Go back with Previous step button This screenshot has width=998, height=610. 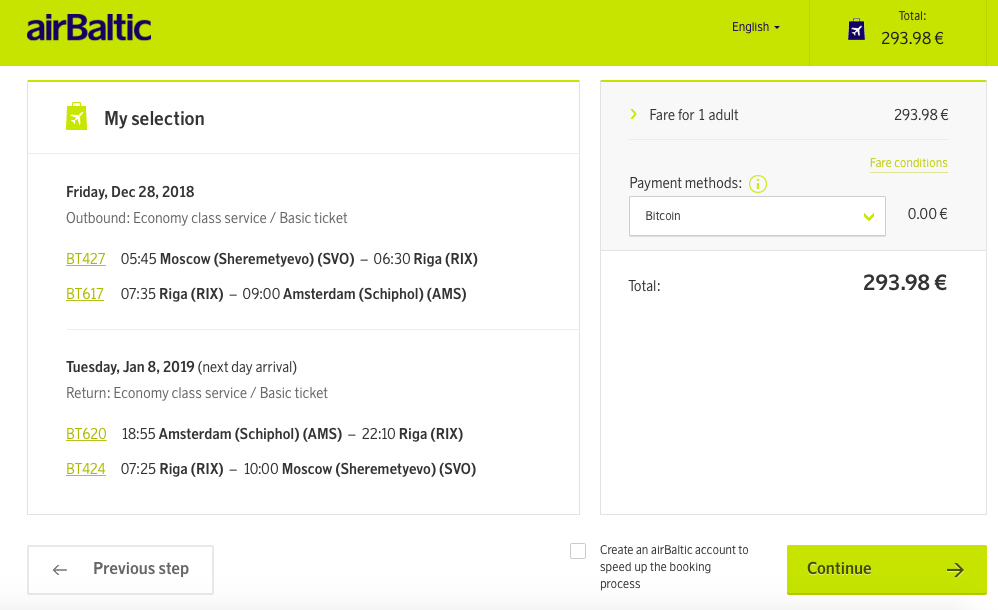click(x=120, y=569)
